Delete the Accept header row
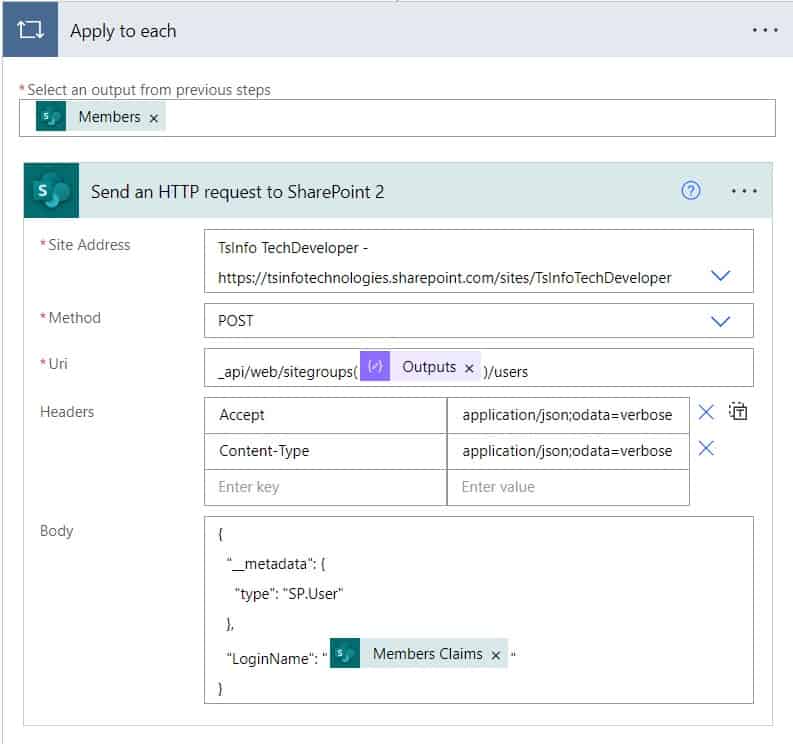 pyautogui.click(x=706, y=412)
